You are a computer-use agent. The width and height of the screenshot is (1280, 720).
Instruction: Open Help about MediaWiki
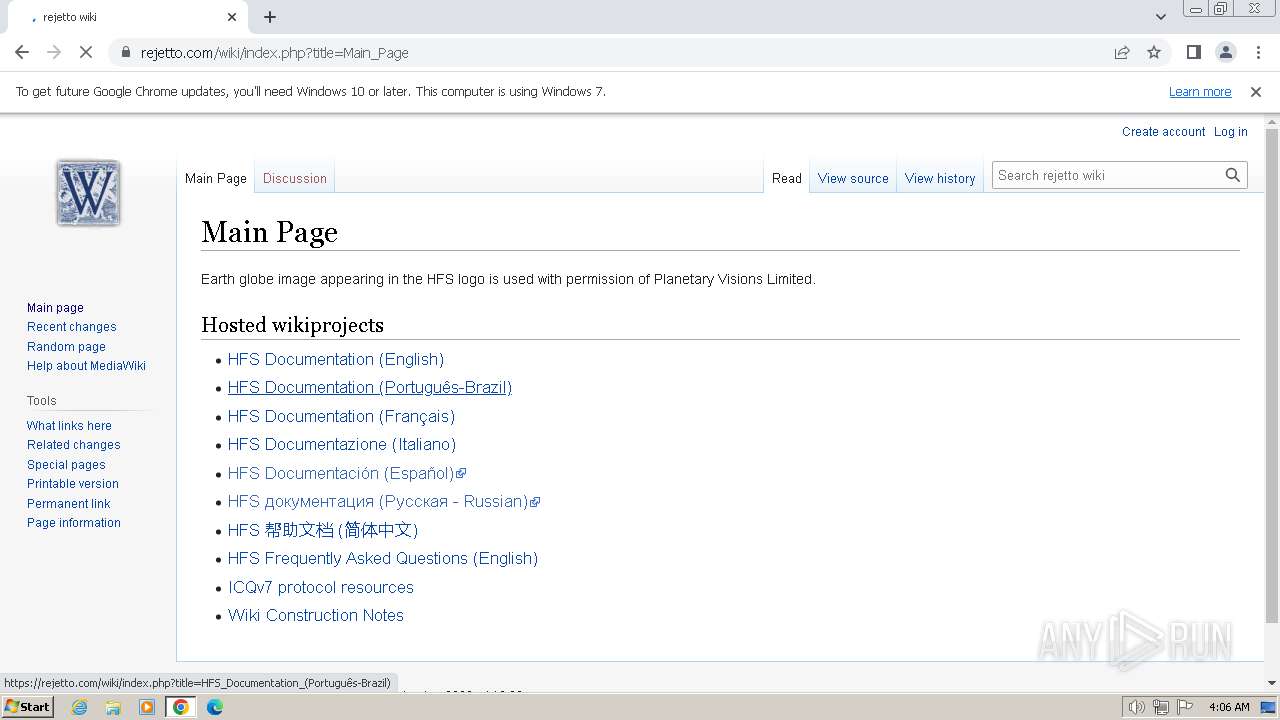click(86, 366)
